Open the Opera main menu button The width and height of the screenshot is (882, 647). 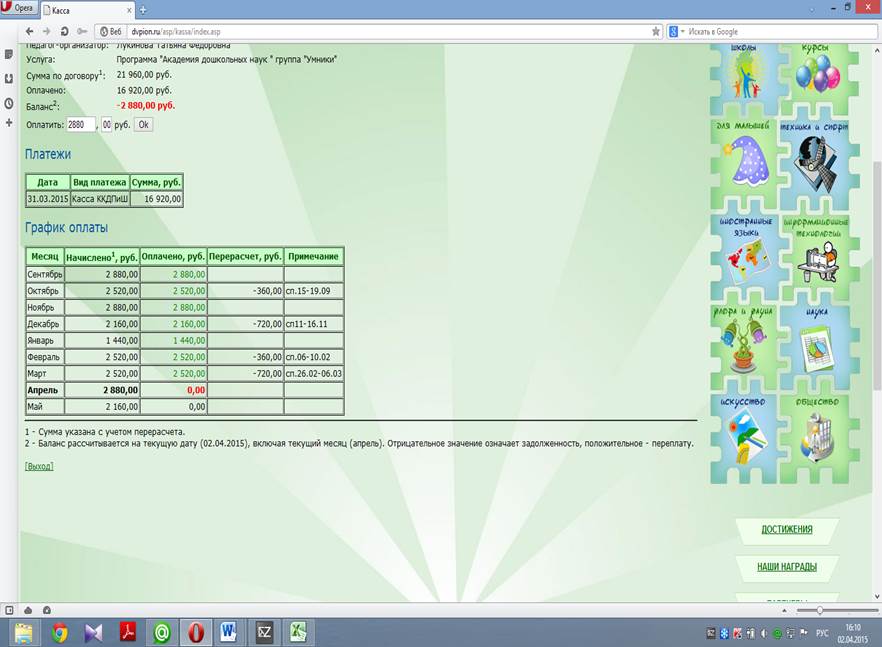[18, 8]
